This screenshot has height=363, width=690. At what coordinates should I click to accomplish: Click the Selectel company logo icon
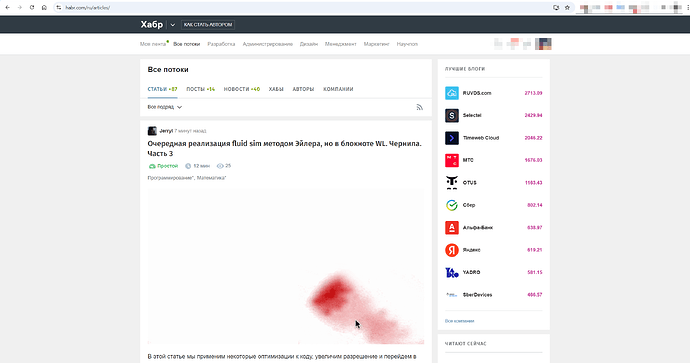(x=451, y=115)
